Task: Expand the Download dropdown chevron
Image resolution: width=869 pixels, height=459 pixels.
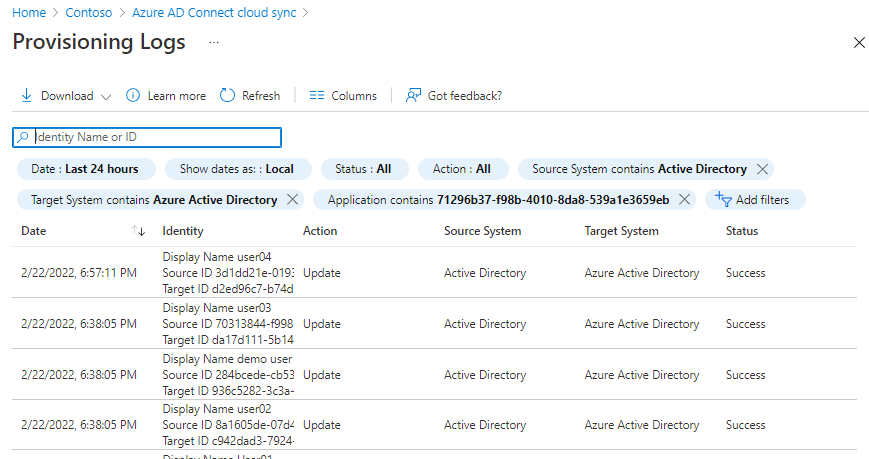Action: click(105, 97)
